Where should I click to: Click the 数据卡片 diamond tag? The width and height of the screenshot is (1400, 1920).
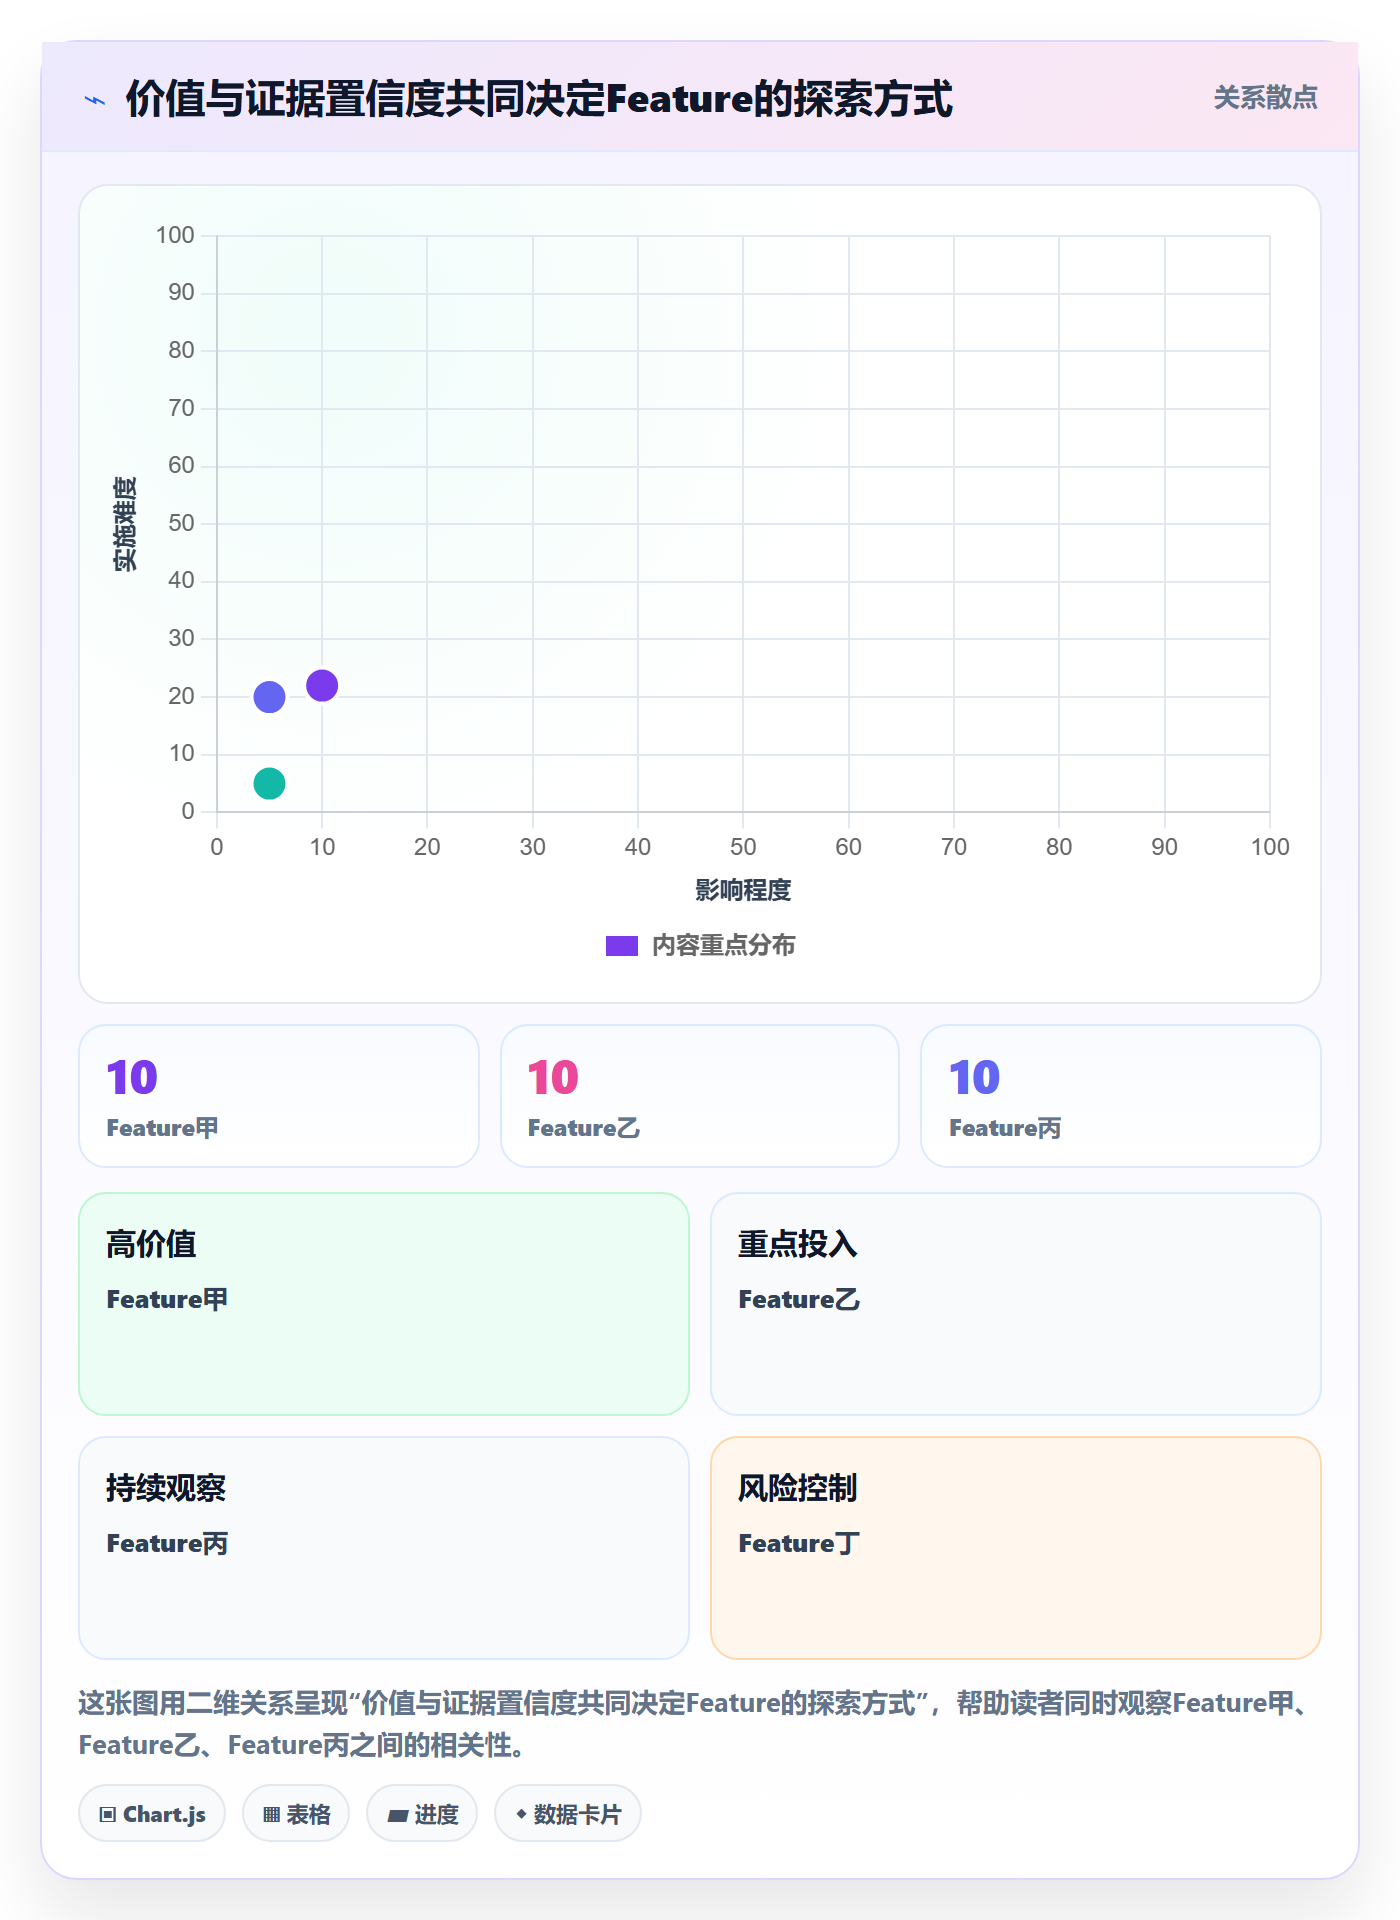click(x=568, y=1814)
